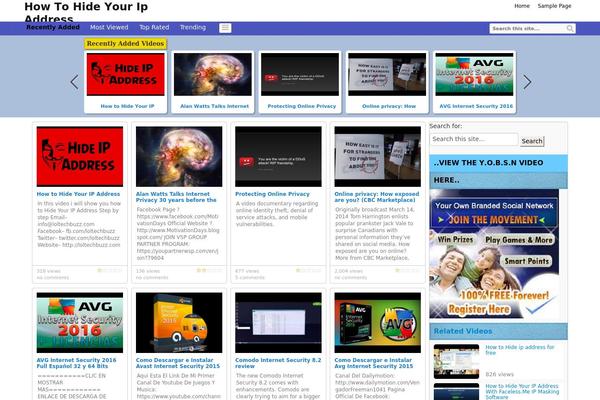This screenshot has width=600, height=400.
Task: Open title Online privacy: How exposed are you?
Action: [377, 197]
